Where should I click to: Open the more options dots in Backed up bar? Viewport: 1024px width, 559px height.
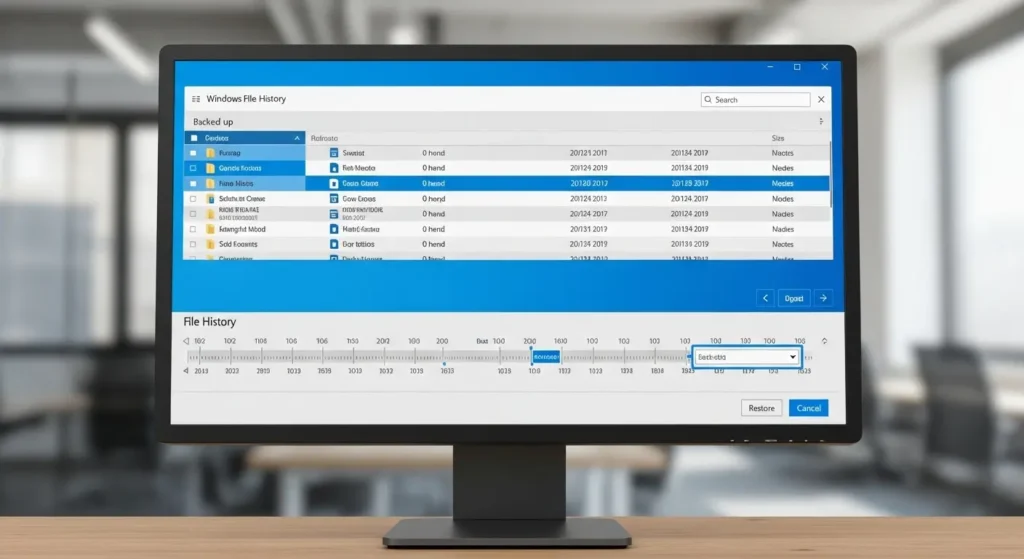[821, 121]
